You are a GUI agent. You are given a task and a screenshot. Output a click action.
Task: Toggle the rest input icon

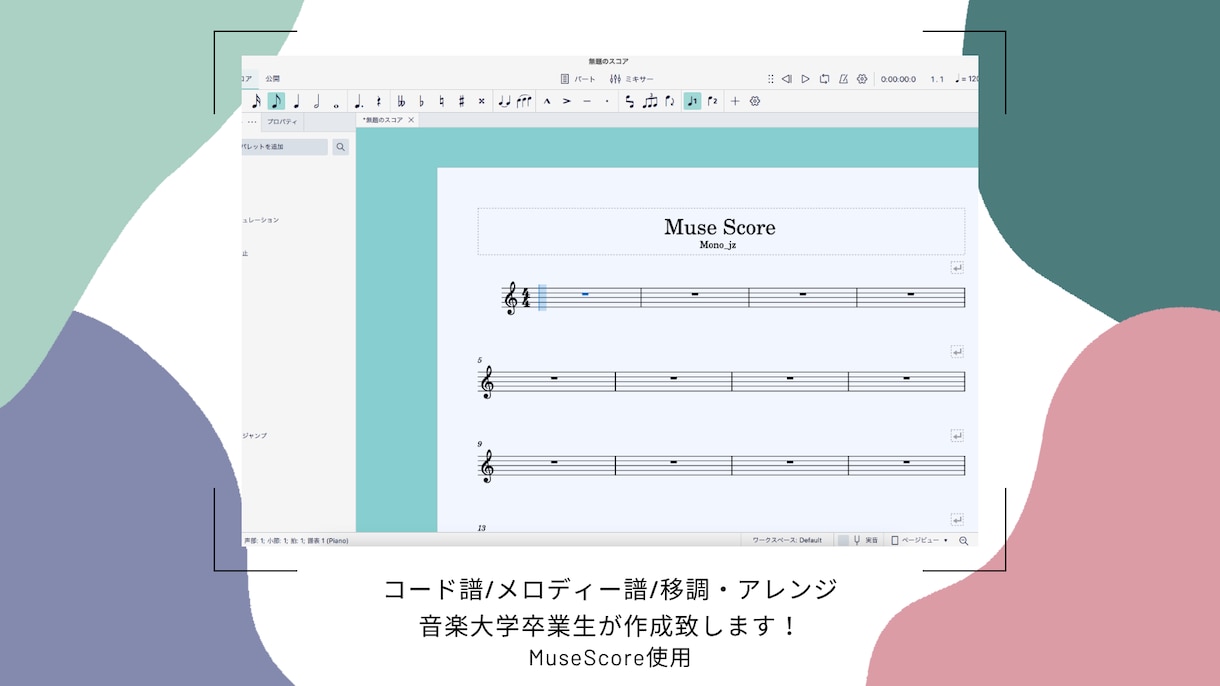379,101
